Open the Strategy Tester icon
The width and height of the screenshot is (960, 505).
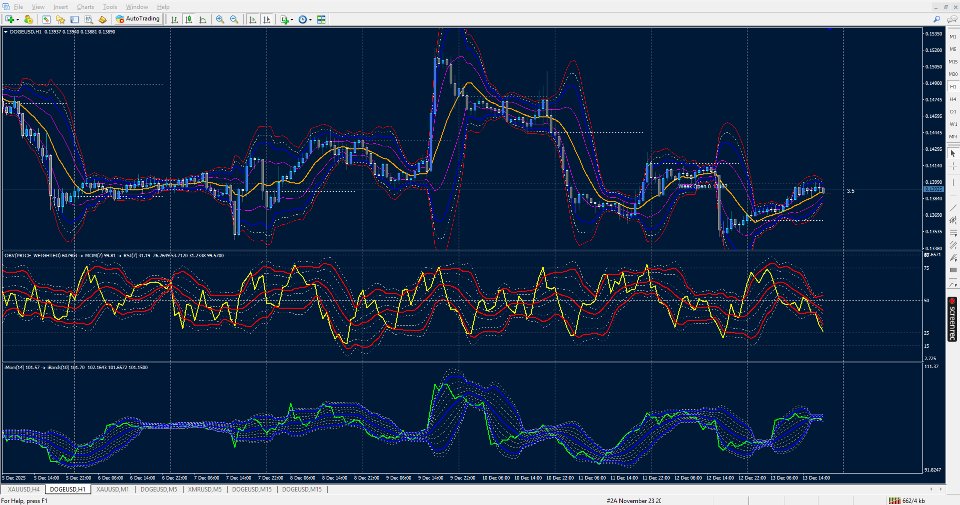pos(89,20)
